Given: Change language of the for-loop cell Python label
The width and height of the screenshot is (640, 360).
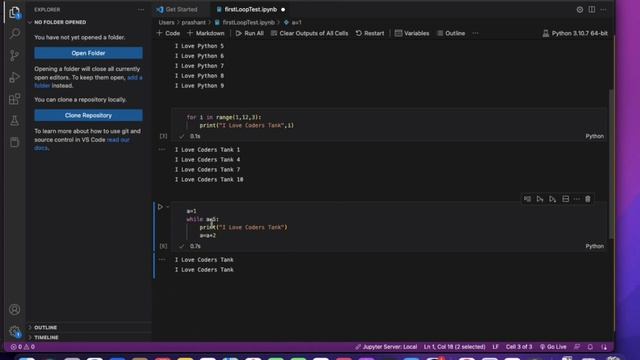Looking at the screenshot, I should click(x=594, y=136).
